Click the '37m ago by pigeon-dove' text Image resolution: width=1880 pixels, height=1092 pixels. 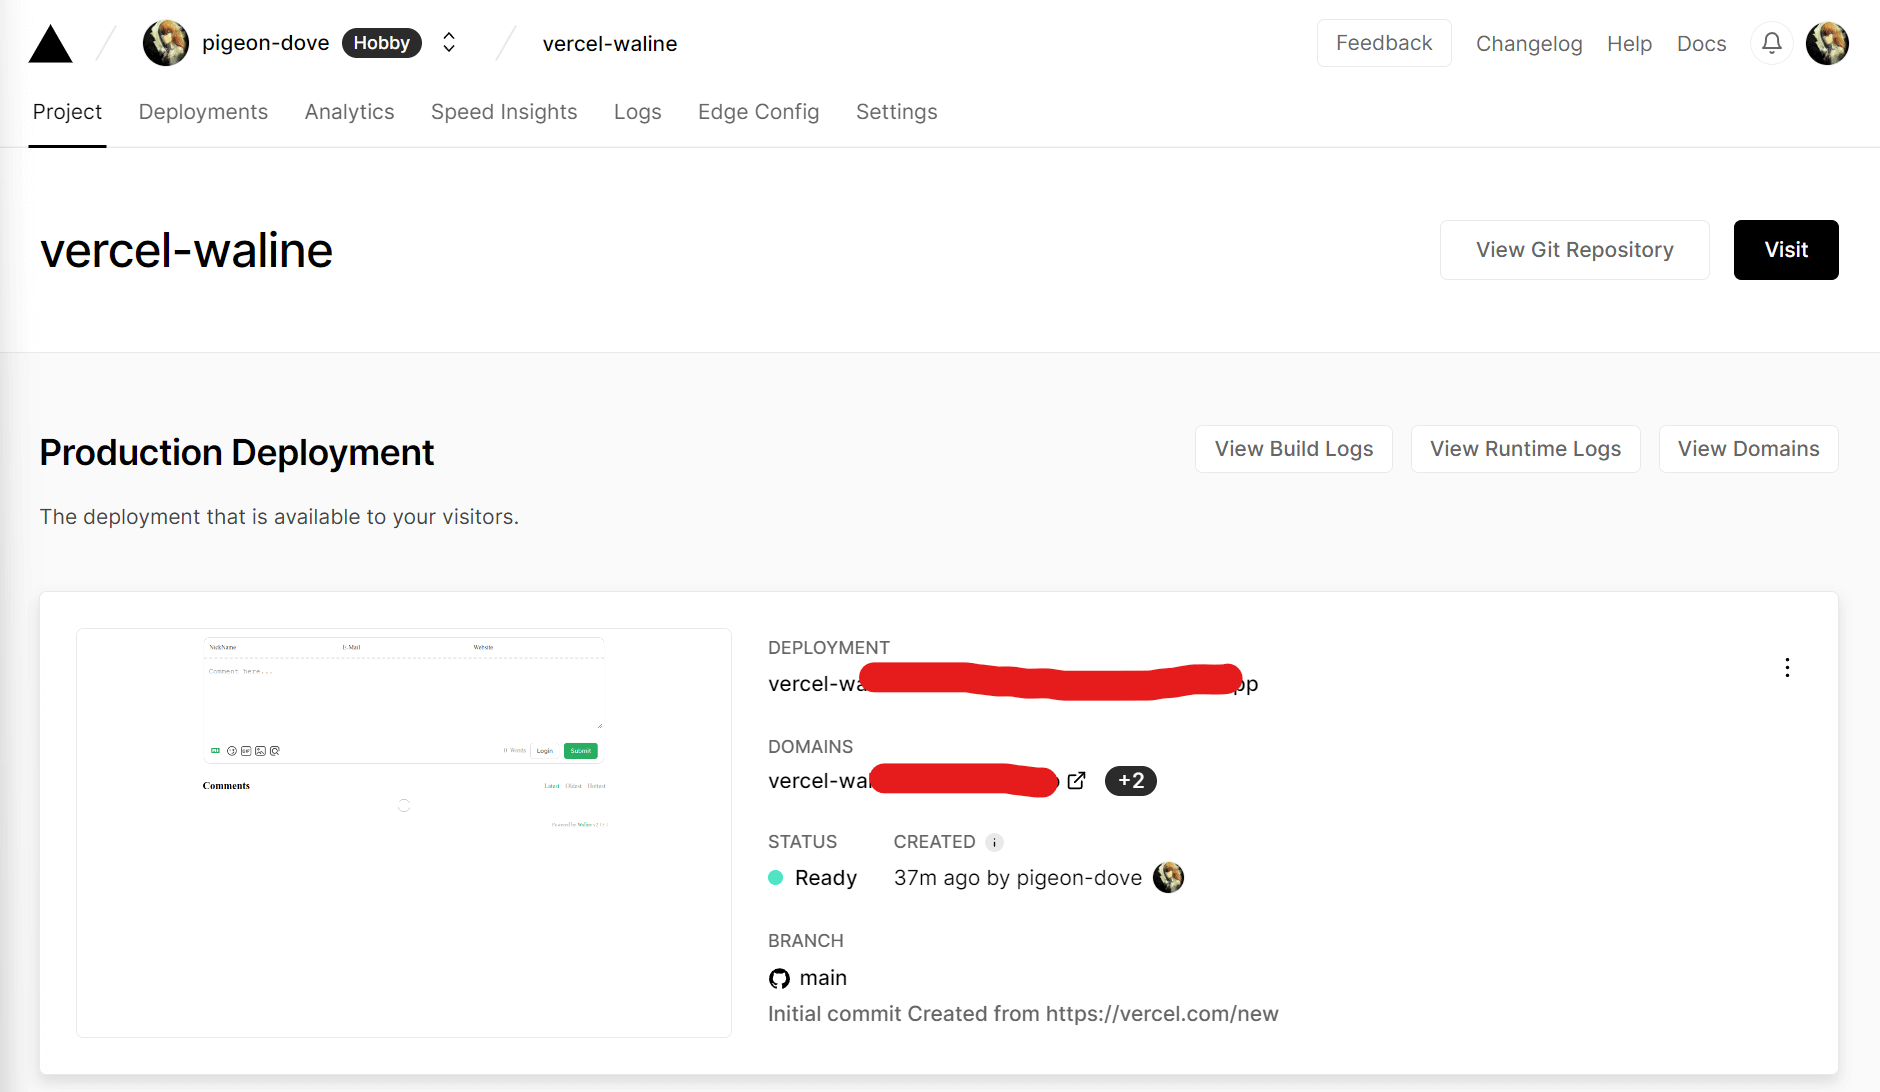1018,878
